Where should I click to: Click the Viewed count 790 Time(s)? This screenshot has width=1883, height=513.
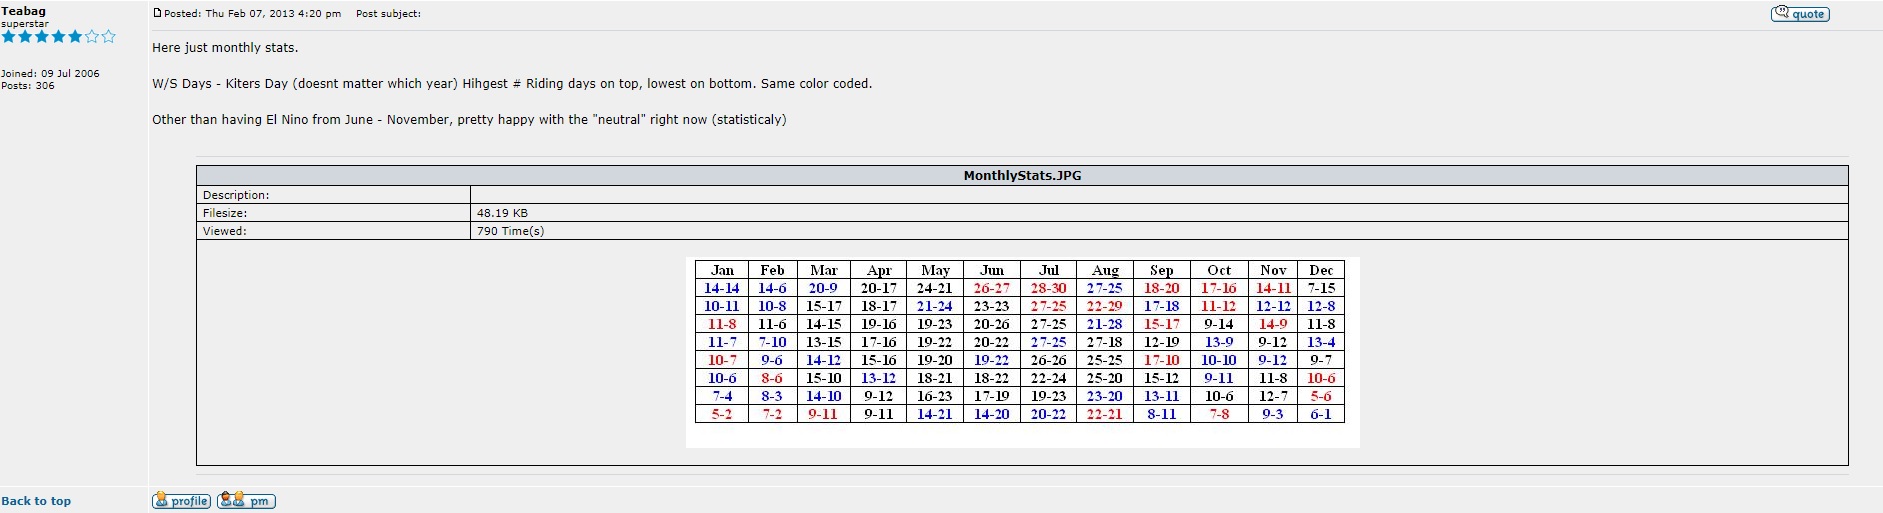pos(510,231)
